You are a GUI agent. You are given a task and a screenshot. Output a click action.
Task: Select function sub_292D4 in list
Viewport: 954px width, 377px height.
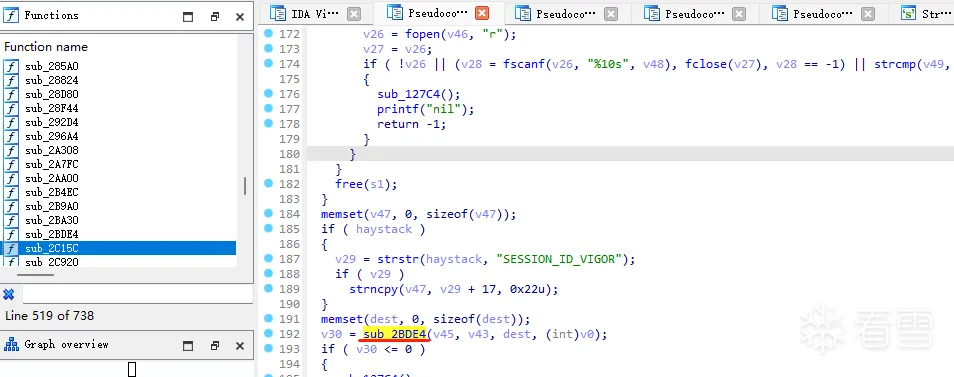(52, 122)
